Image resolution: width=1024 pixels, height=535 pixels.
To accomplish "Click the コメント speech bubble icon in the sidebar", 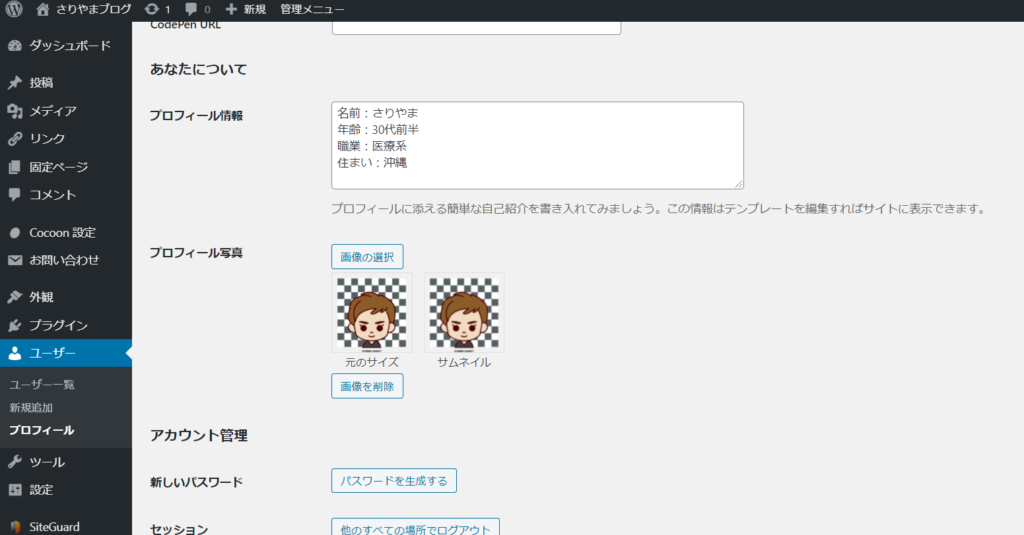I will pos(14,195).
